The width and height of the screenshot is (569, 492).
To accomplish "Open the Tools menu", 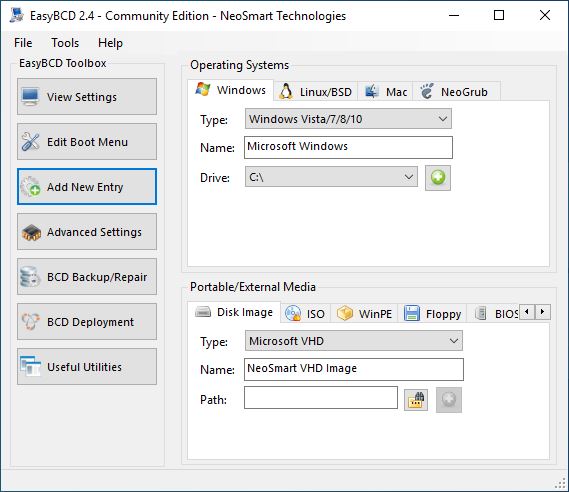I will click(65, 43).
